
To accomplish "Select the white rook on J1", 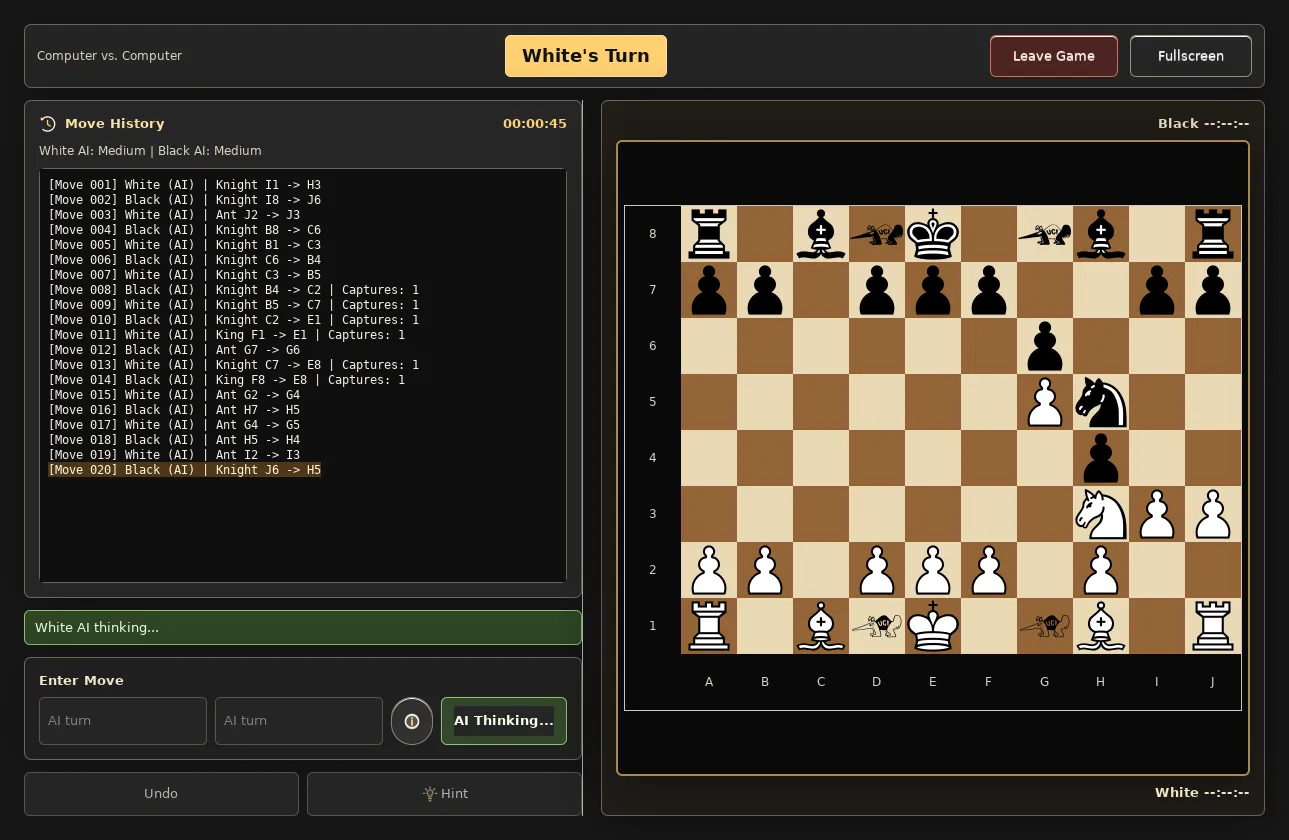I will point(1213,626).
